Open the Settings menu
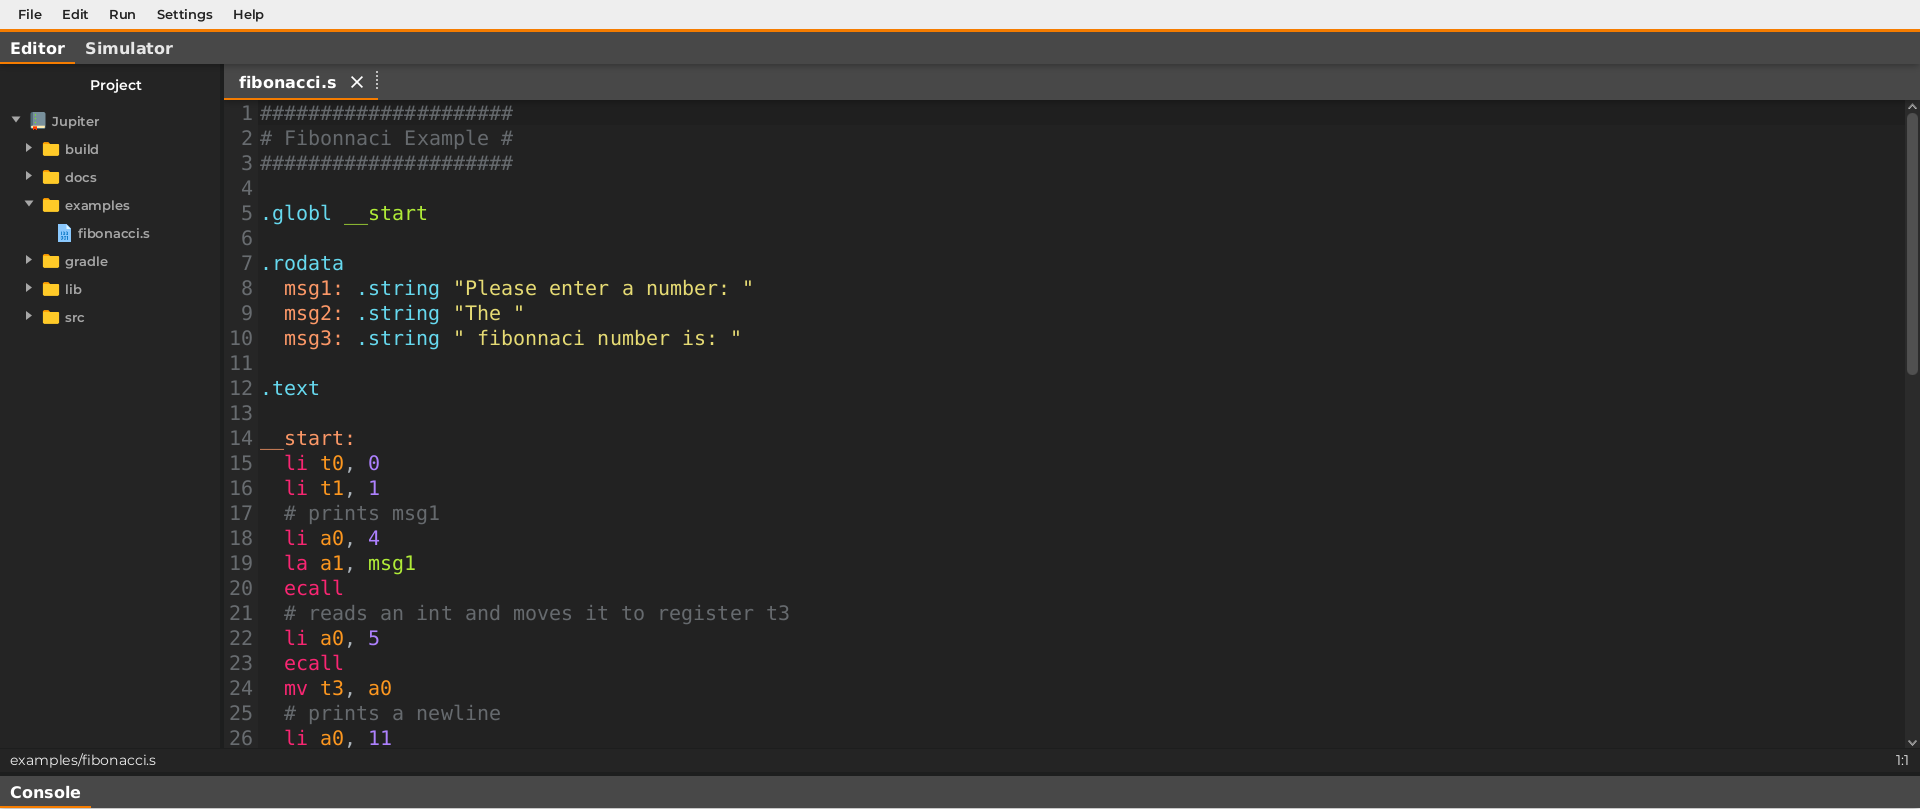 (184, 14)
